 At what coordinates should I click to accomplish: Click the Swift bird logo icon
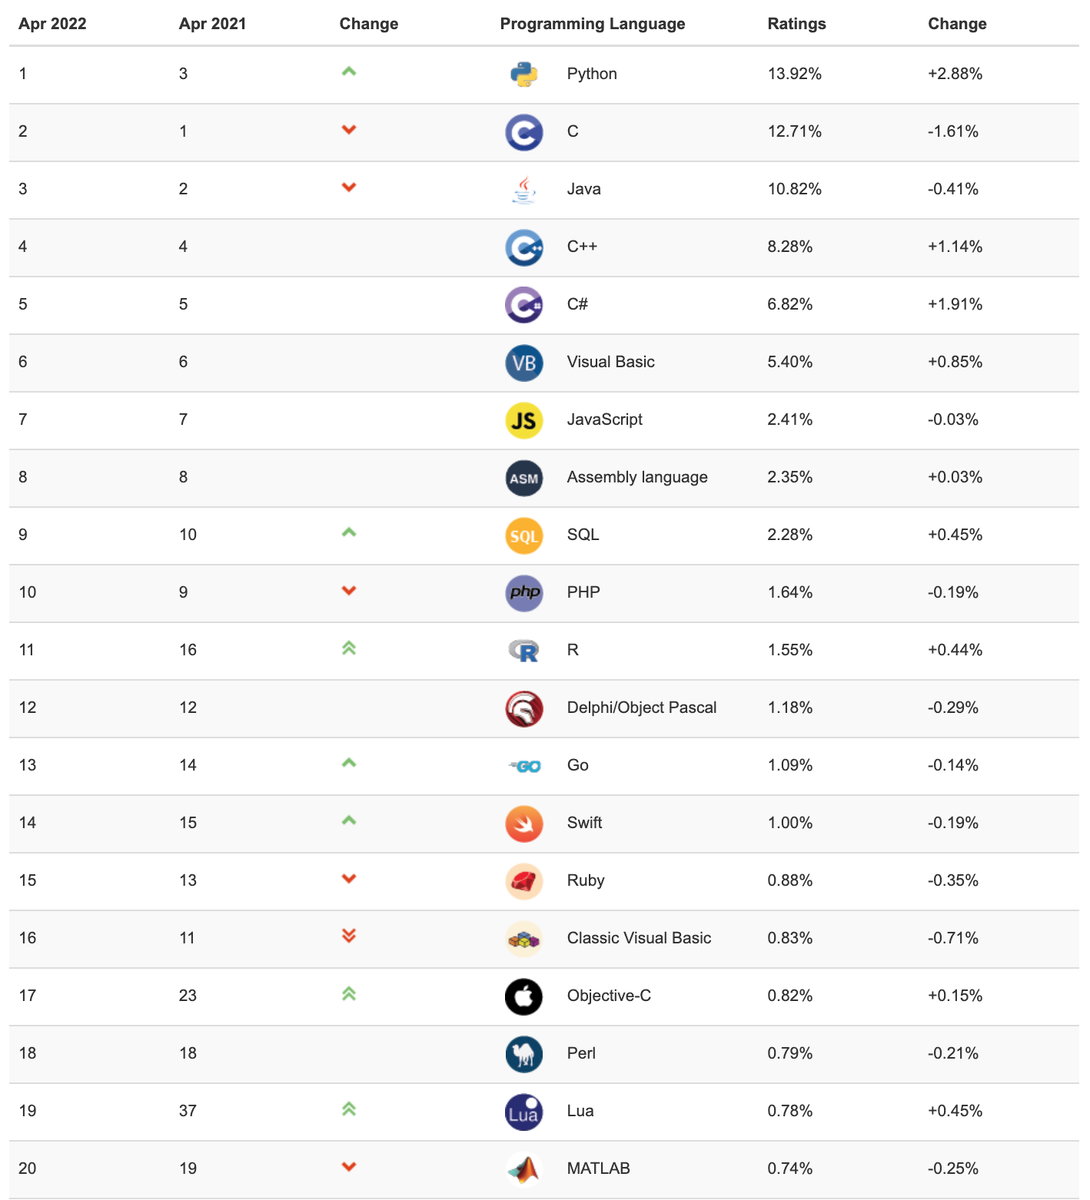pos(524,823)
